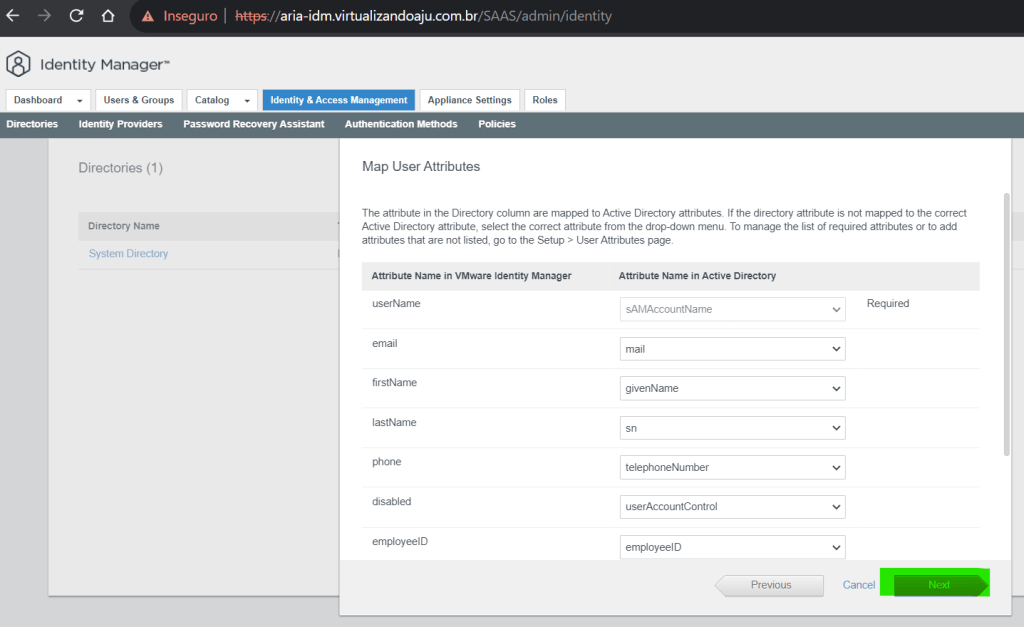Viewport: 1024px width, 627px height.
Task: Open the Dashboard tab dropdown arrow
Action: tap(79, 101)
